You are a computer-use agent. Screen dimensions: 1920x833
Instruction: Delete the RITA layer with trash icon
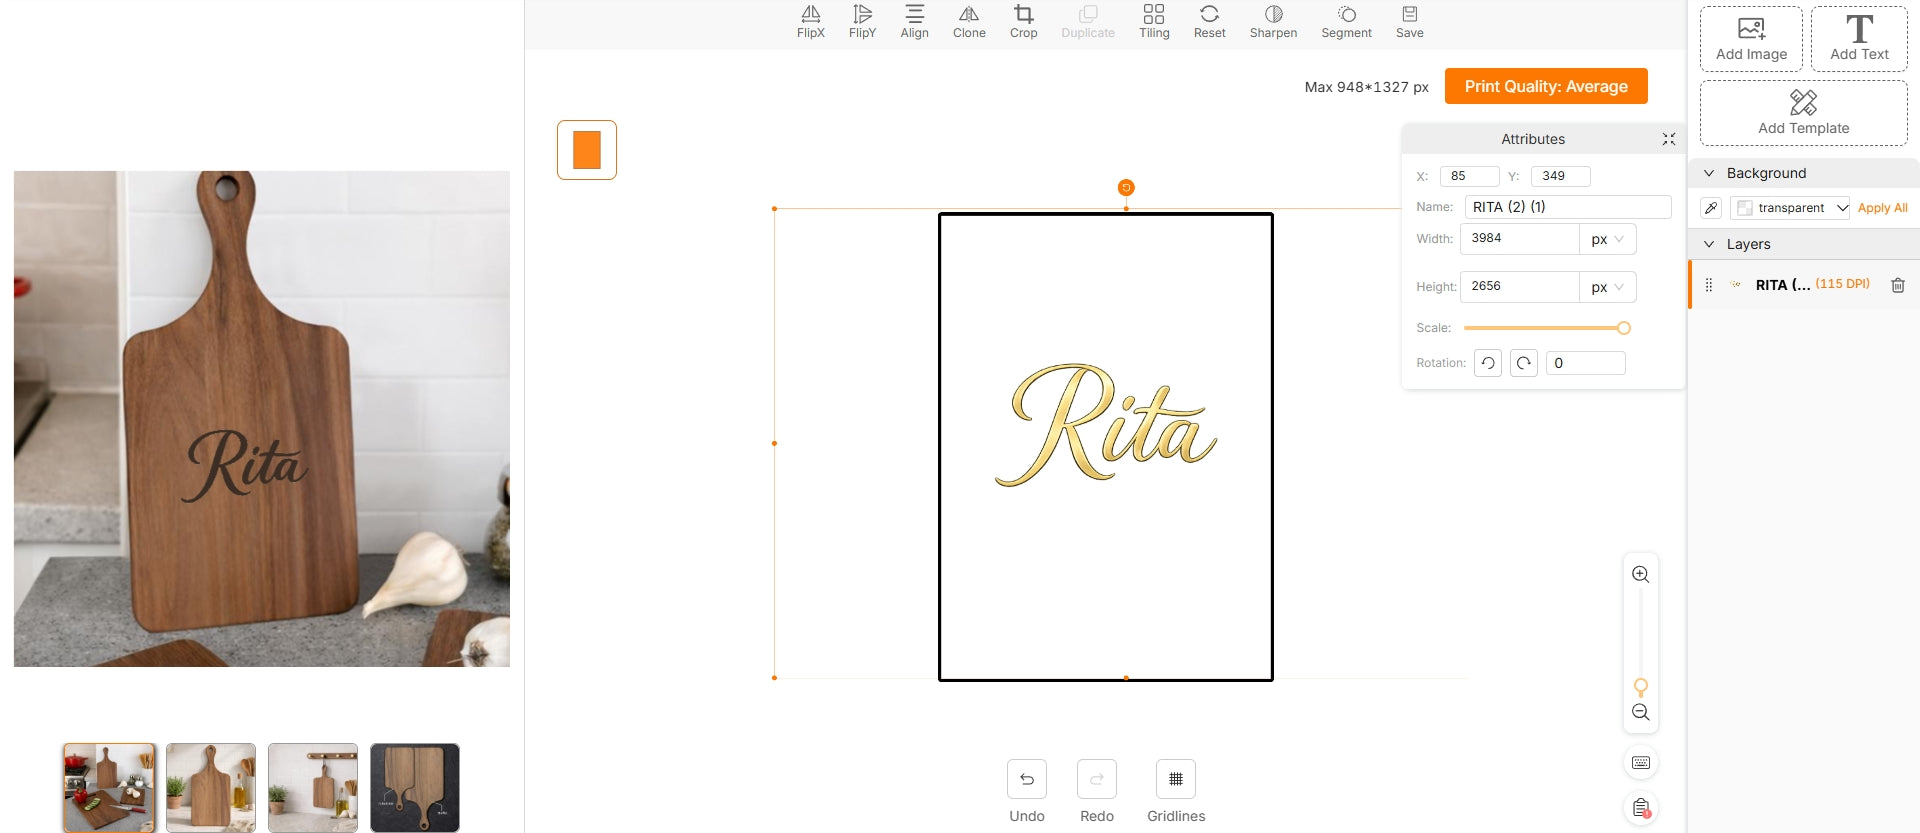click(1897, 285)
